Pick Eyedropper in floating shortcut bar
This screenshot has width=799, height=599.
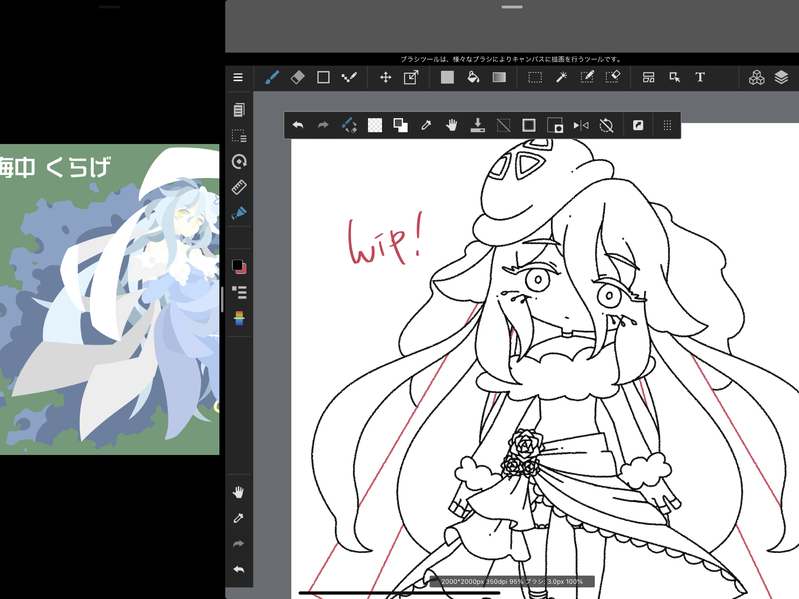point(426,125)
